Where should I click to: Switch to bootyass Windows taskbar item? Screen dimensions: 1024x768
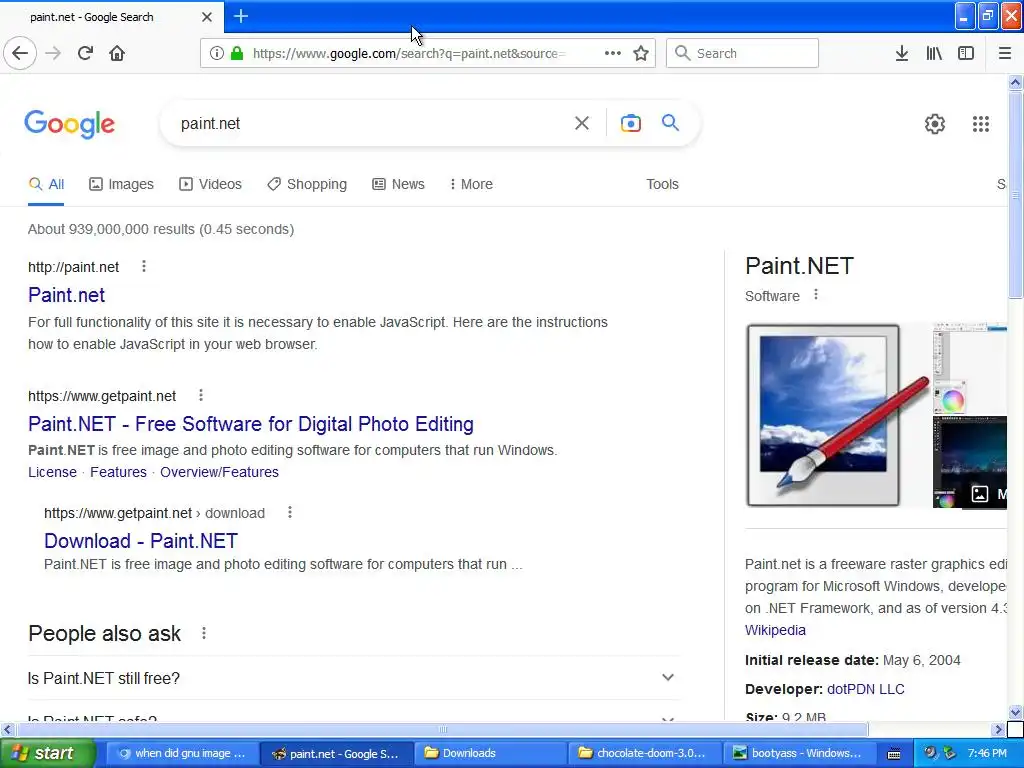(800, 754)
